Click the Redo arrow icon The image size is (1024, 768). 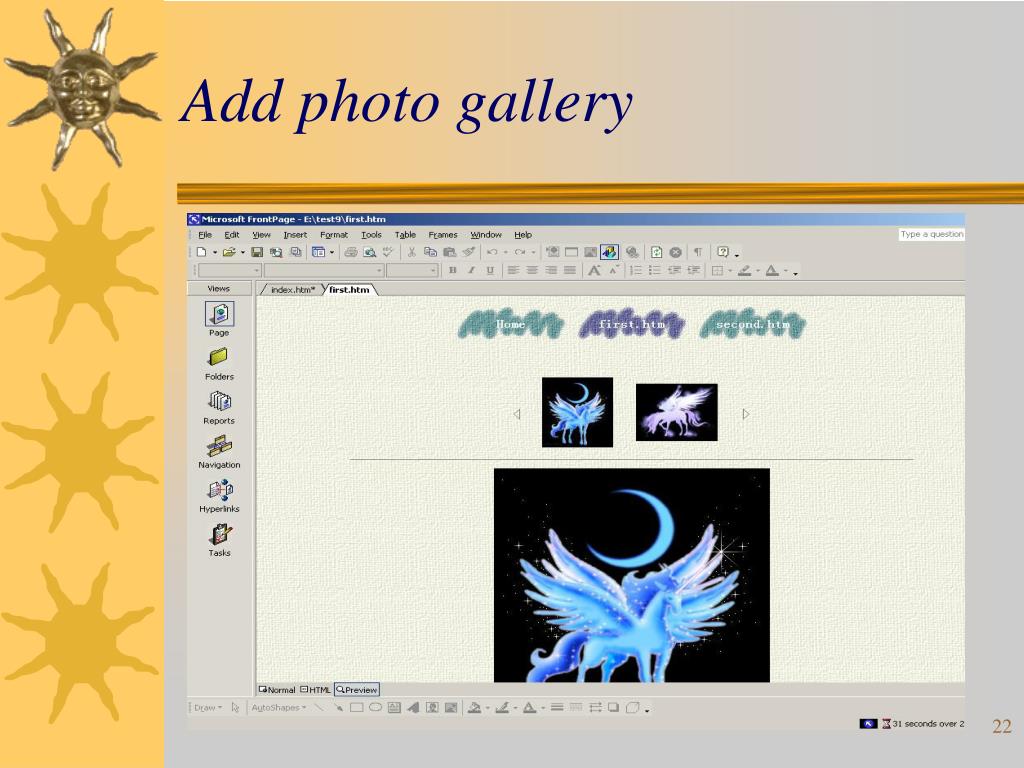(x=519, y=252)
